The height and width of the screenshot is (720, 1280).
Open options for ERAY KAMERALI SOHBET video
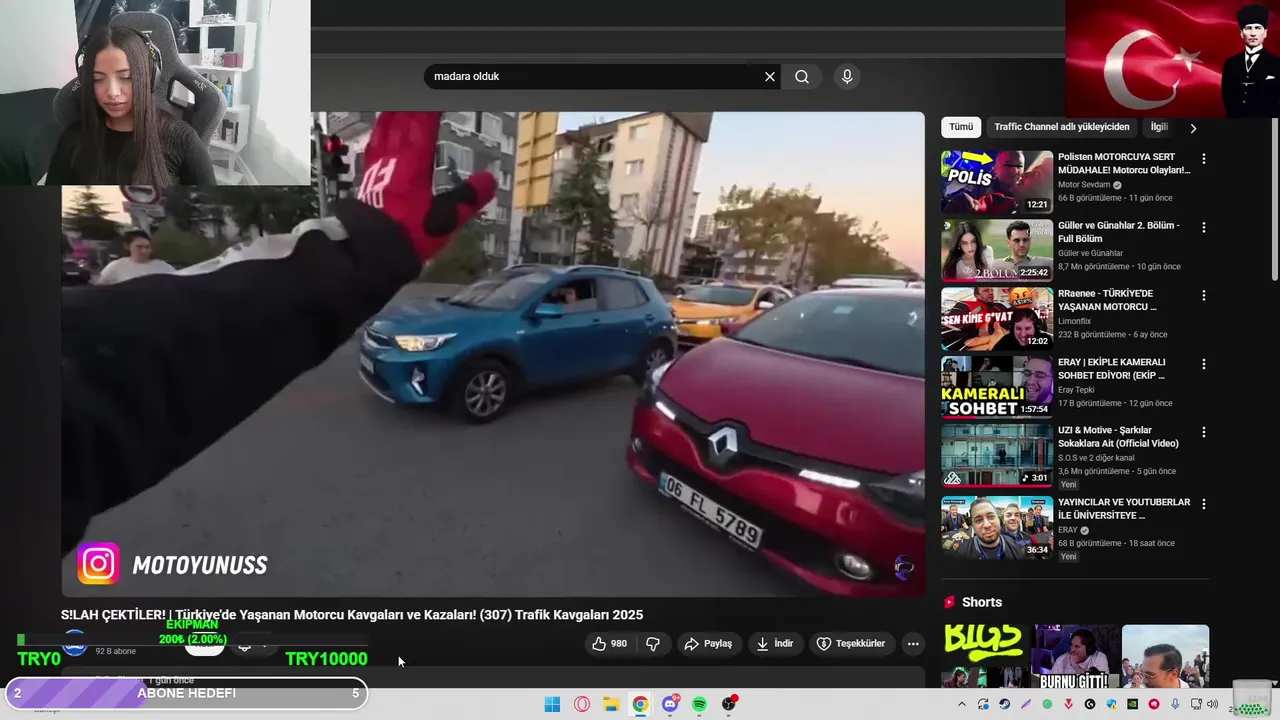[1204, 363]
